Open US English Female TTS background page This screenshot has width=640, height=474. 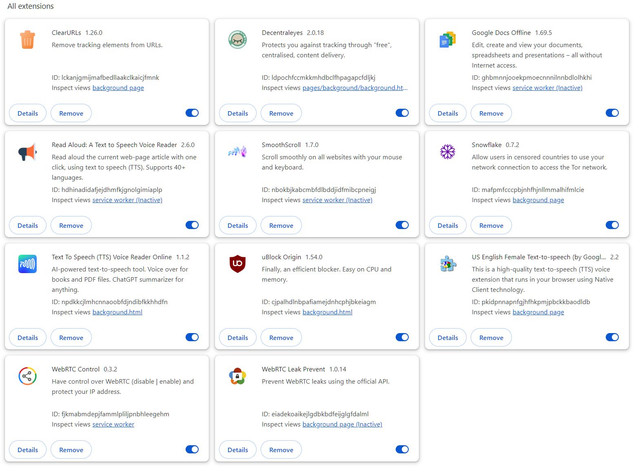click(538, 312)
